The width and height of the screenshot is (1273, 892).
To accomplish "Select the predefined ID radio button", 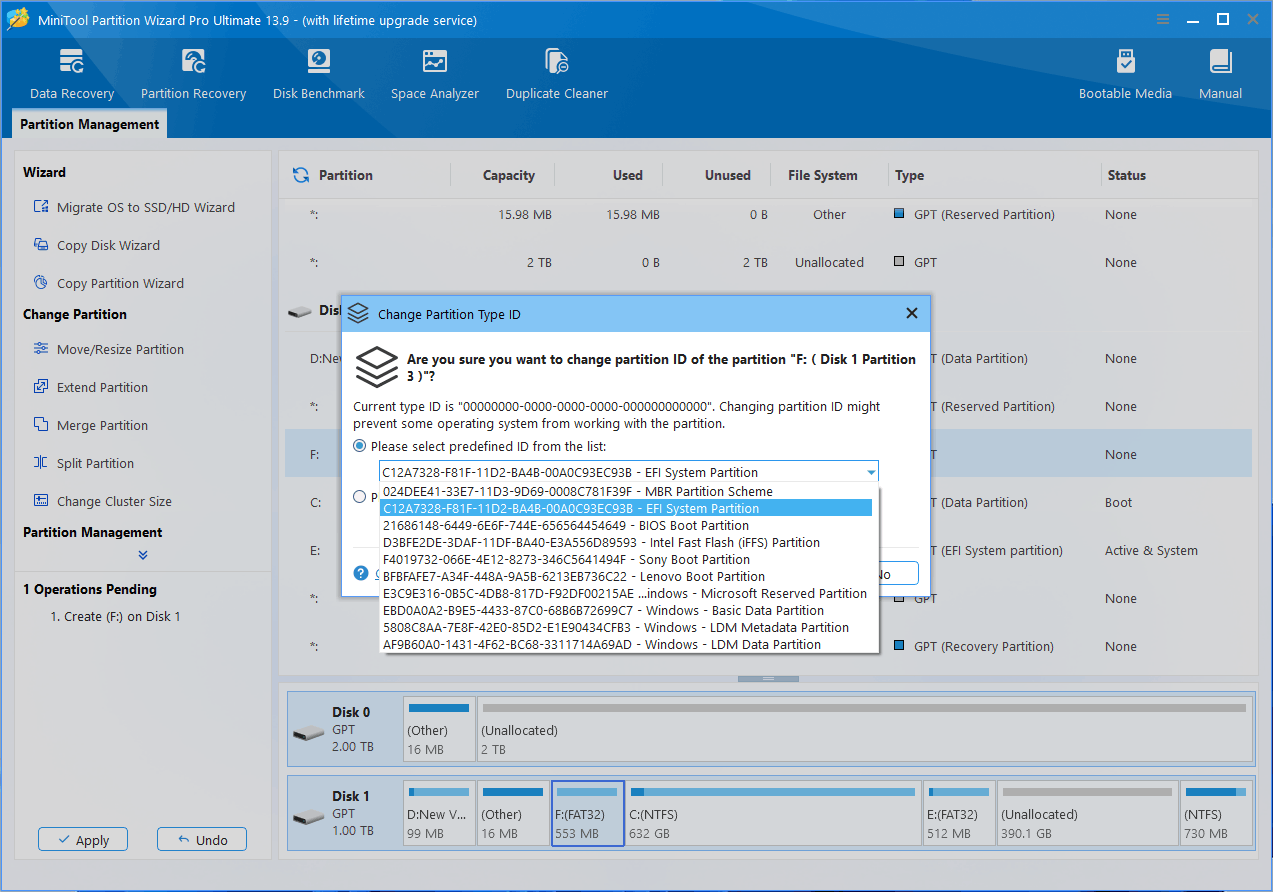I will [x=360, y=446].
